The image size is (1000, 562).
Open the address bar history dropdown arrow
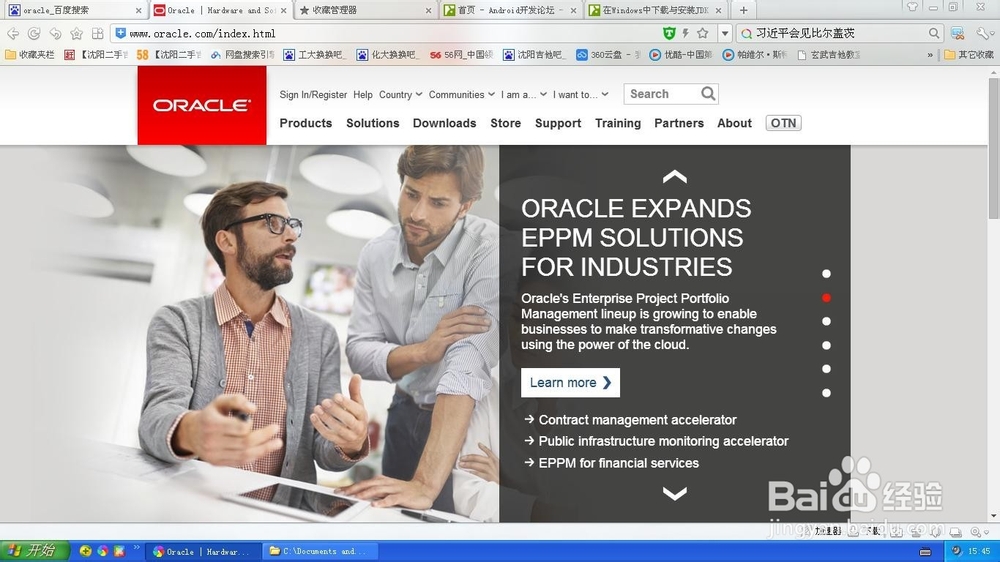pos(724,33)
